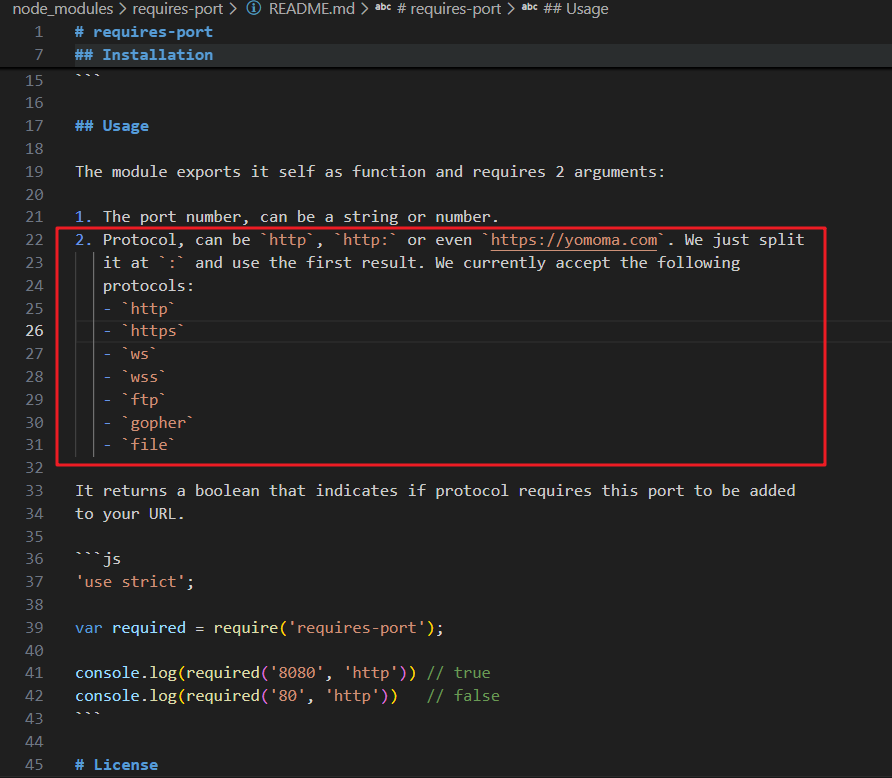Click 'to your URL.' text on line 34
Screen dimensions: 892x778
(x=130, y=514)
